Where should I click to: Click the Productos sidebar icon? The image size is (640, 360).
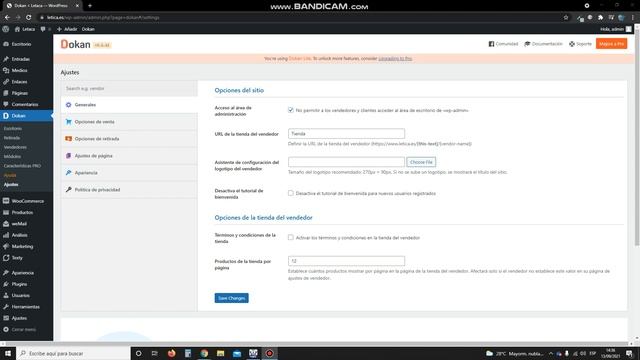[6, 213]
